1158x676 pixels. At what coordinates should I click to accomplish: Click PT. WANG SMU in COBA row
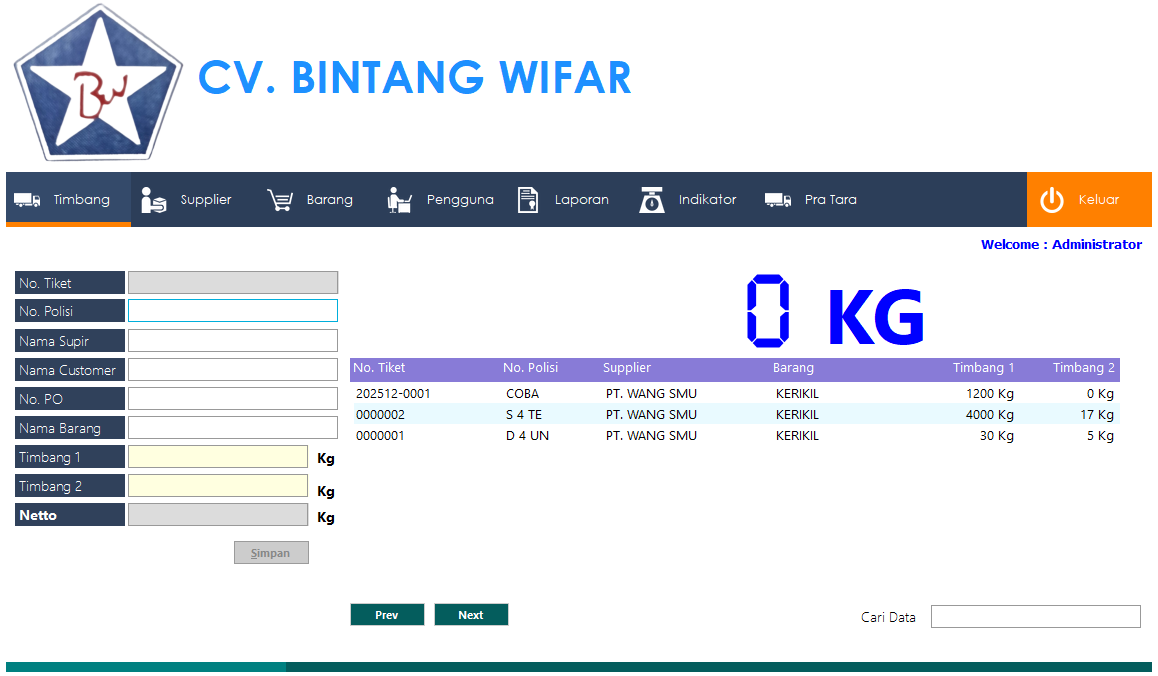[x=651, y=394]
